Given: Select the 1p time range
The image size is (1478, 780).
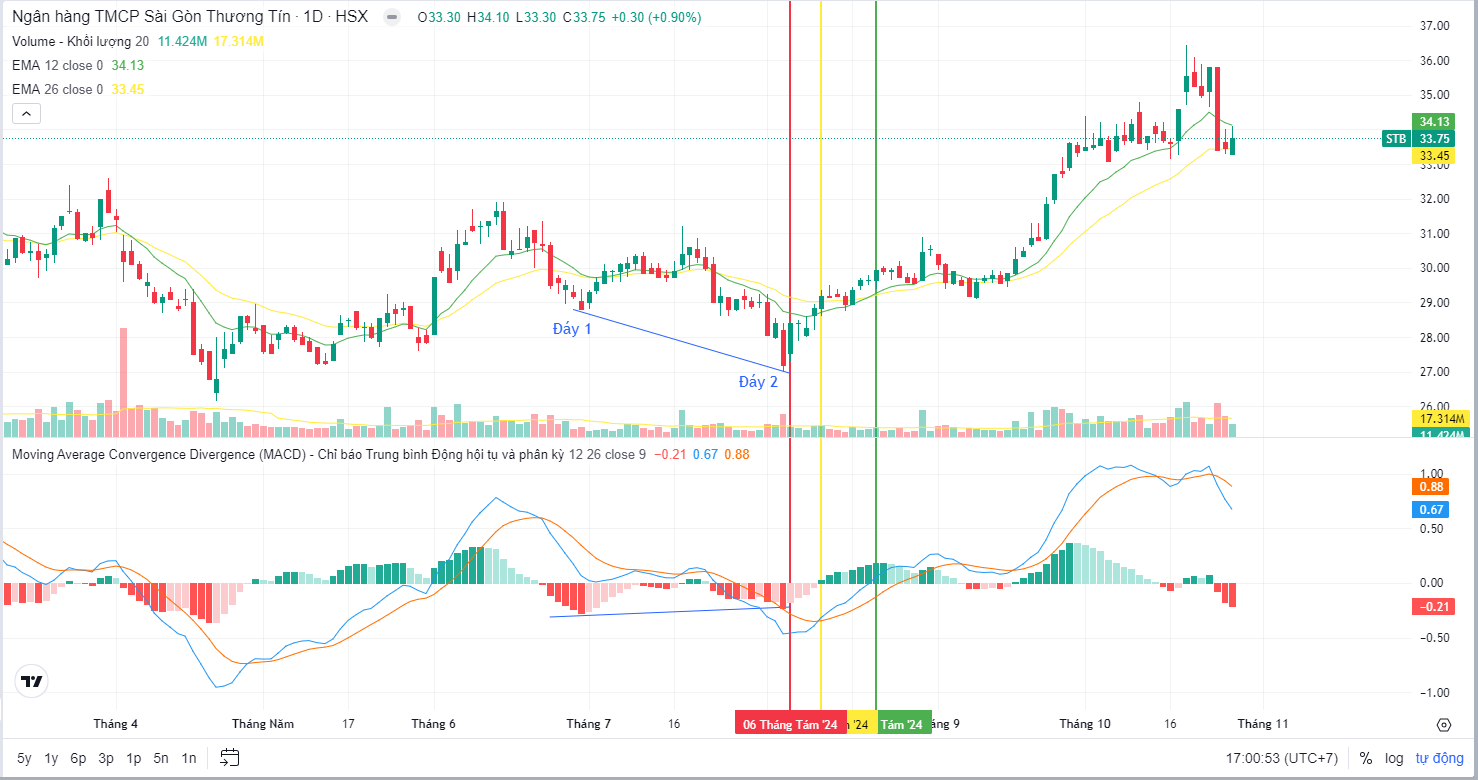Looking at the screenshot, I should tap(134, 758).
